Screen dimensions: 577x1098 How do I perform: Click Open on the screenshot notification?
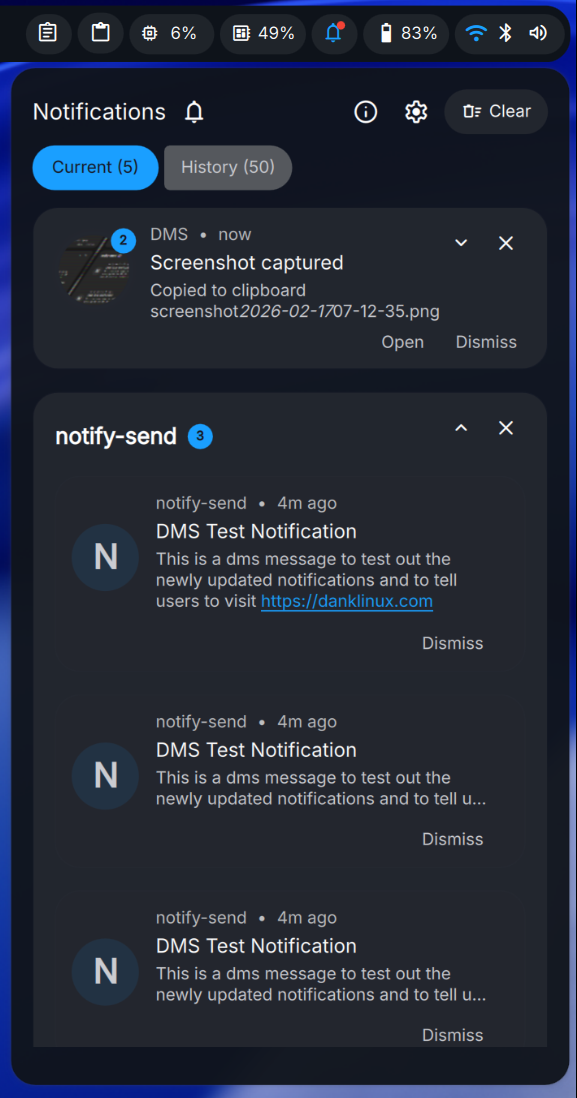[402, 342]
